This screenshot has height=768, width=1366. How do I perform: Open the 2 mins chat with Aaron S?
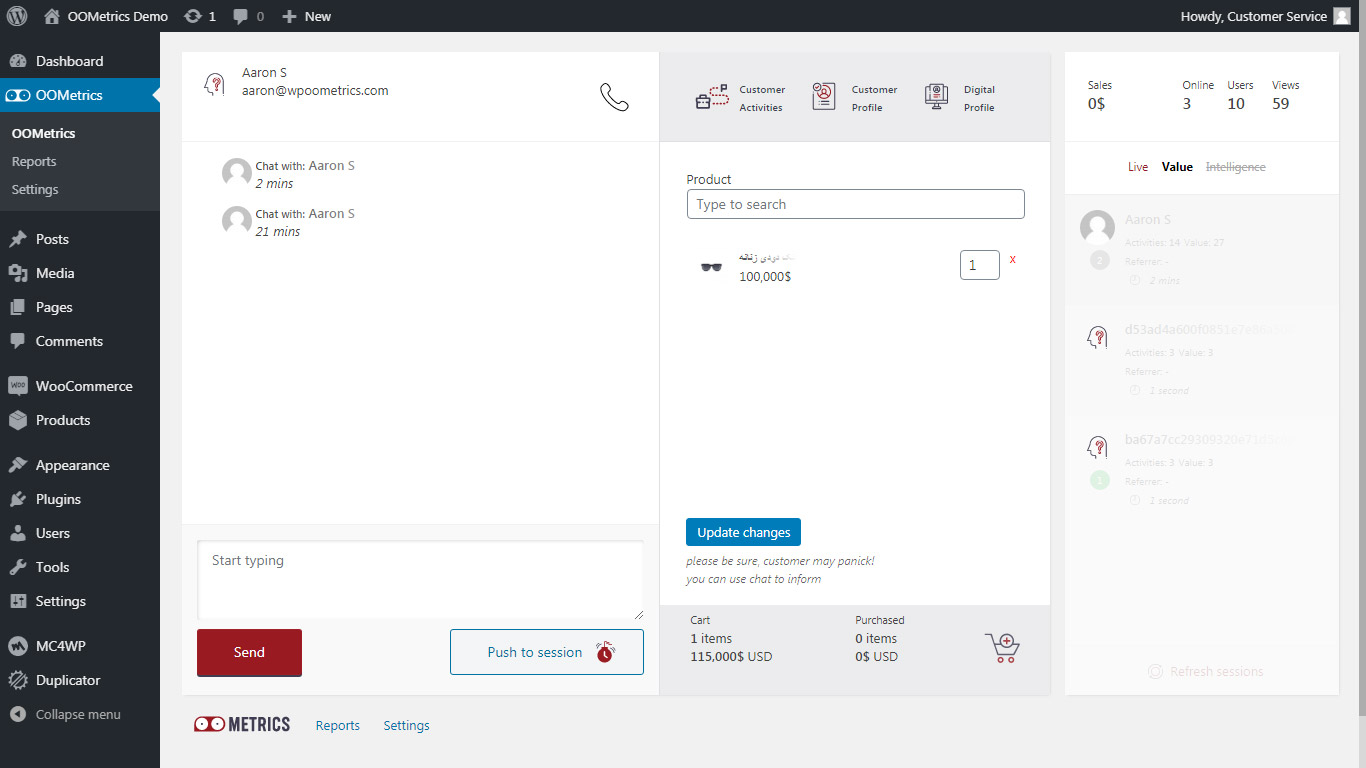290,174
